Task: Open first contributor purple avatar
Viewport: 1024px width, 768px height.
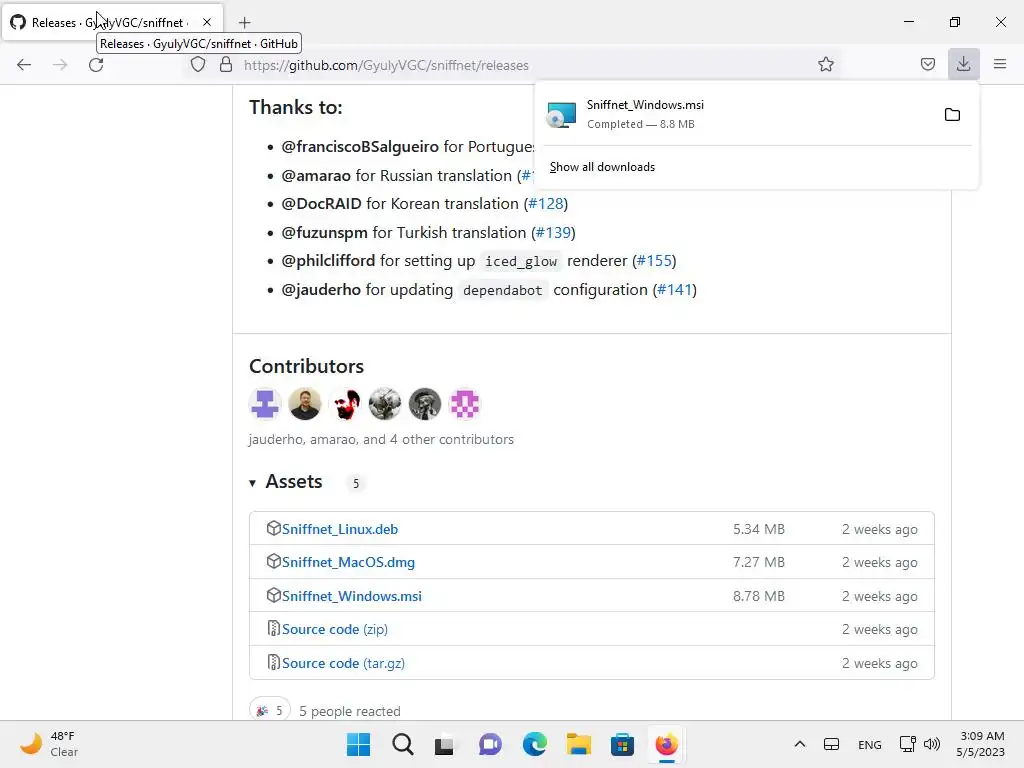Action: click(265, 404)
